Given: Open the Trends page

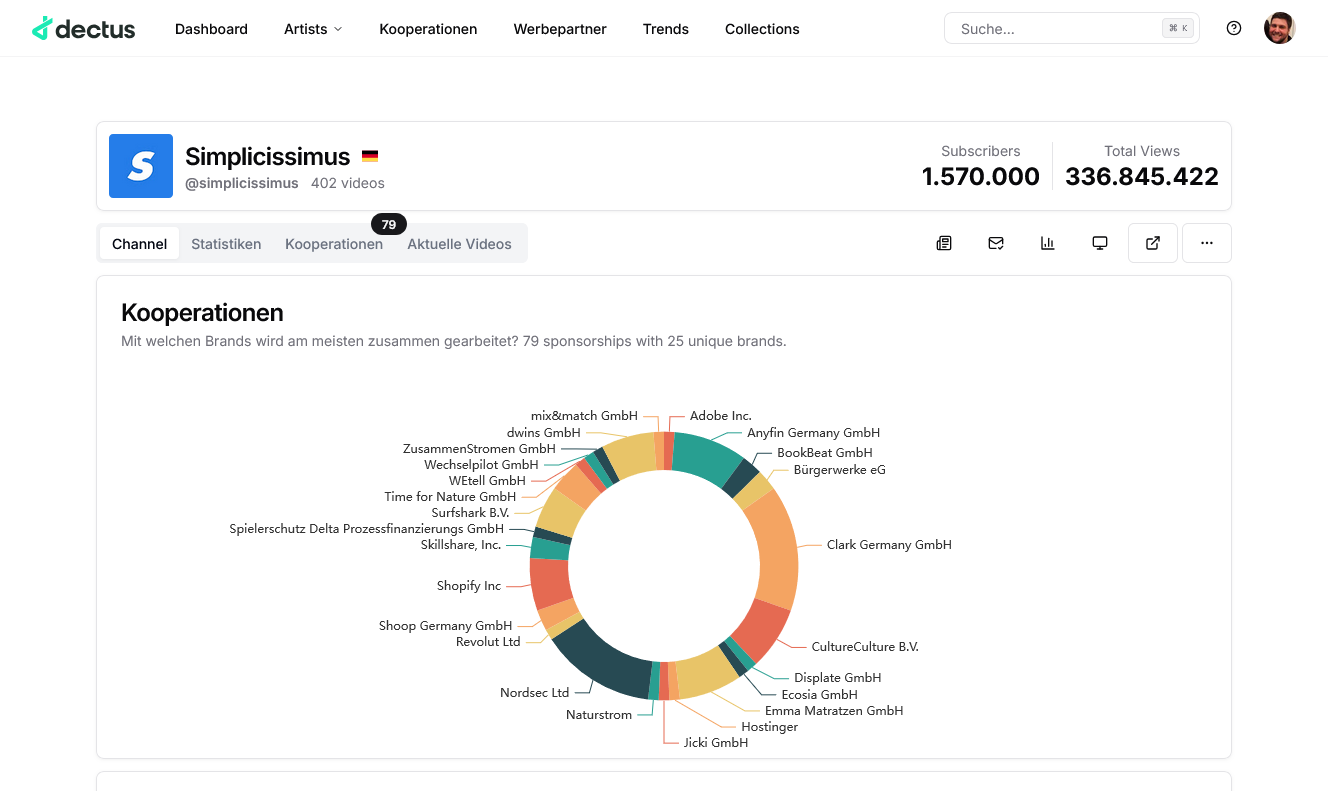Looking at the screenshot, I should (666, 29).
